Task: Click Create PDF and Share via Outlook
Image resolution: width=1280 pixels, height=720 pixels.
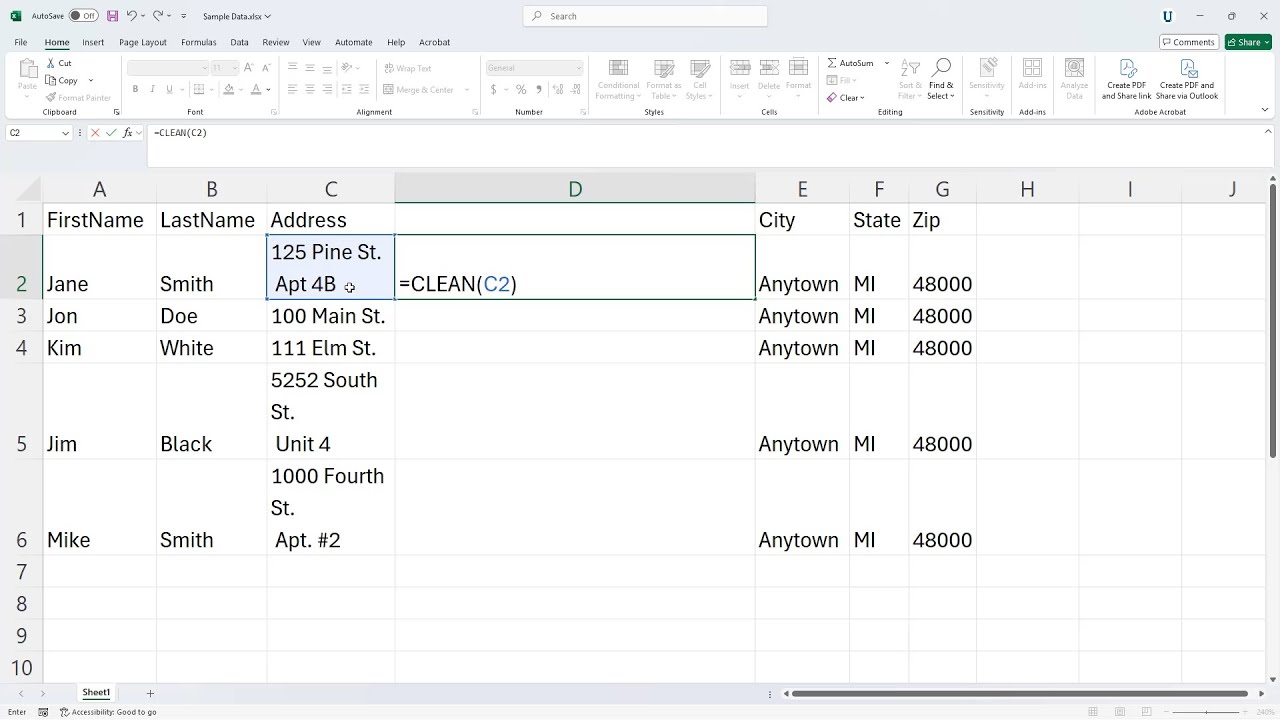Action: (x=1187, y=80)
